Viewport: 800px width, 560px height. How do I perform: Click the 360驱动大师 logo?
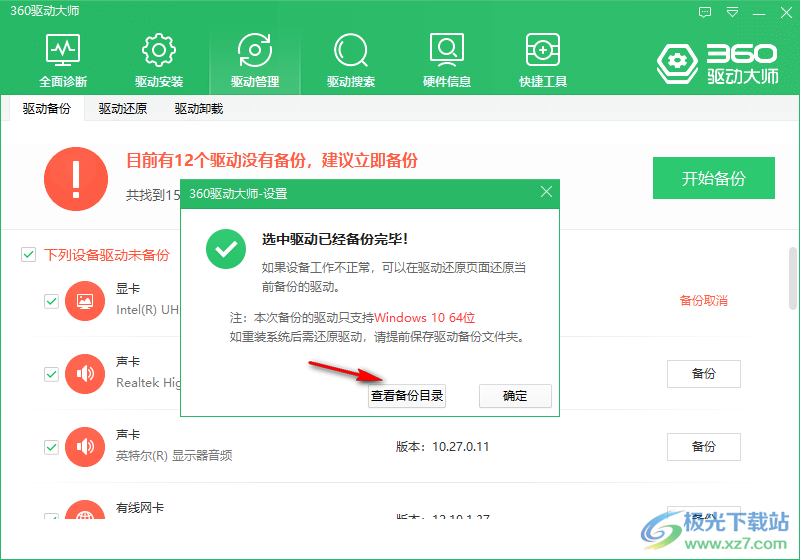[717, 64]
